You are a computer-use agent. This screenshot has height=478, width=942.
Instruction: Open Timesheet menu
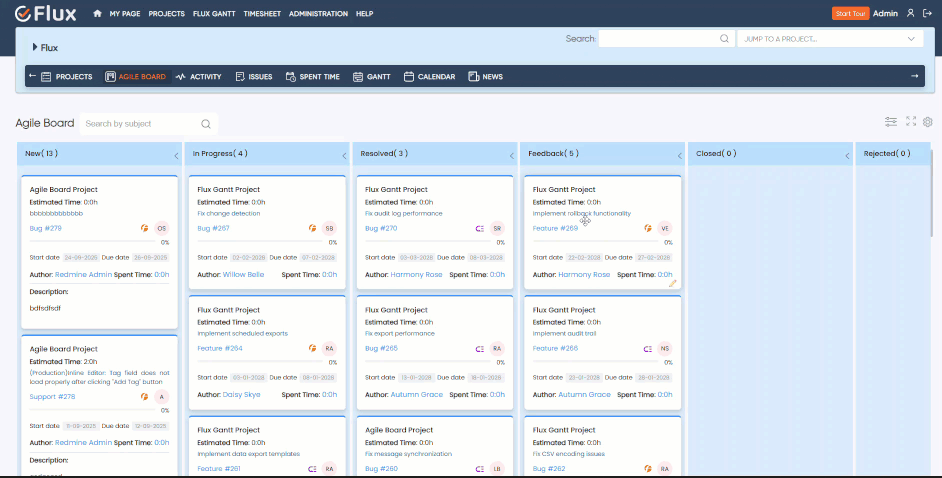[262, 13]
